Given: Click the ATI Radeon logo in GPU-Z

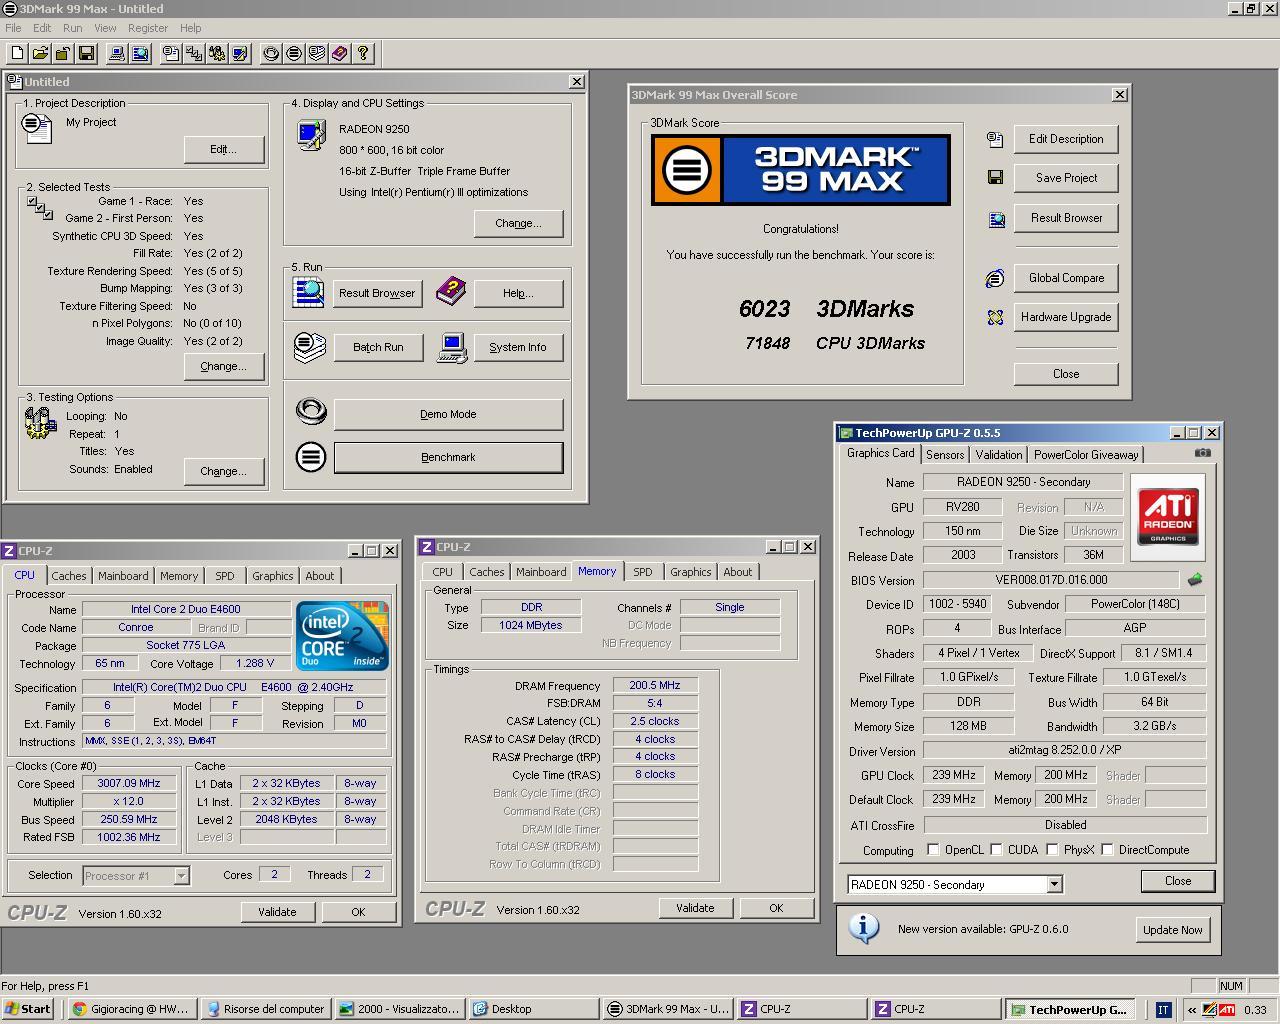Looking at the screenshot, I should 1168,516.
